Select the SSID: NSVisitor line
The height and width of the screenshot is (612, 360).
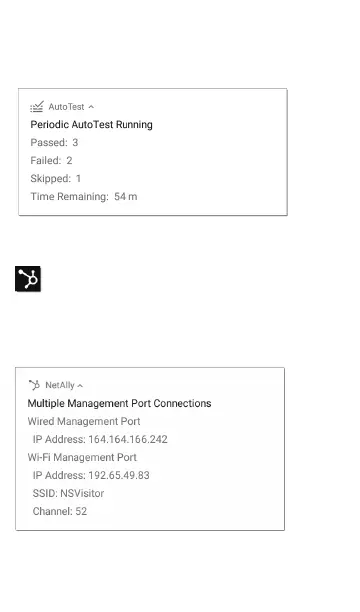68,493
